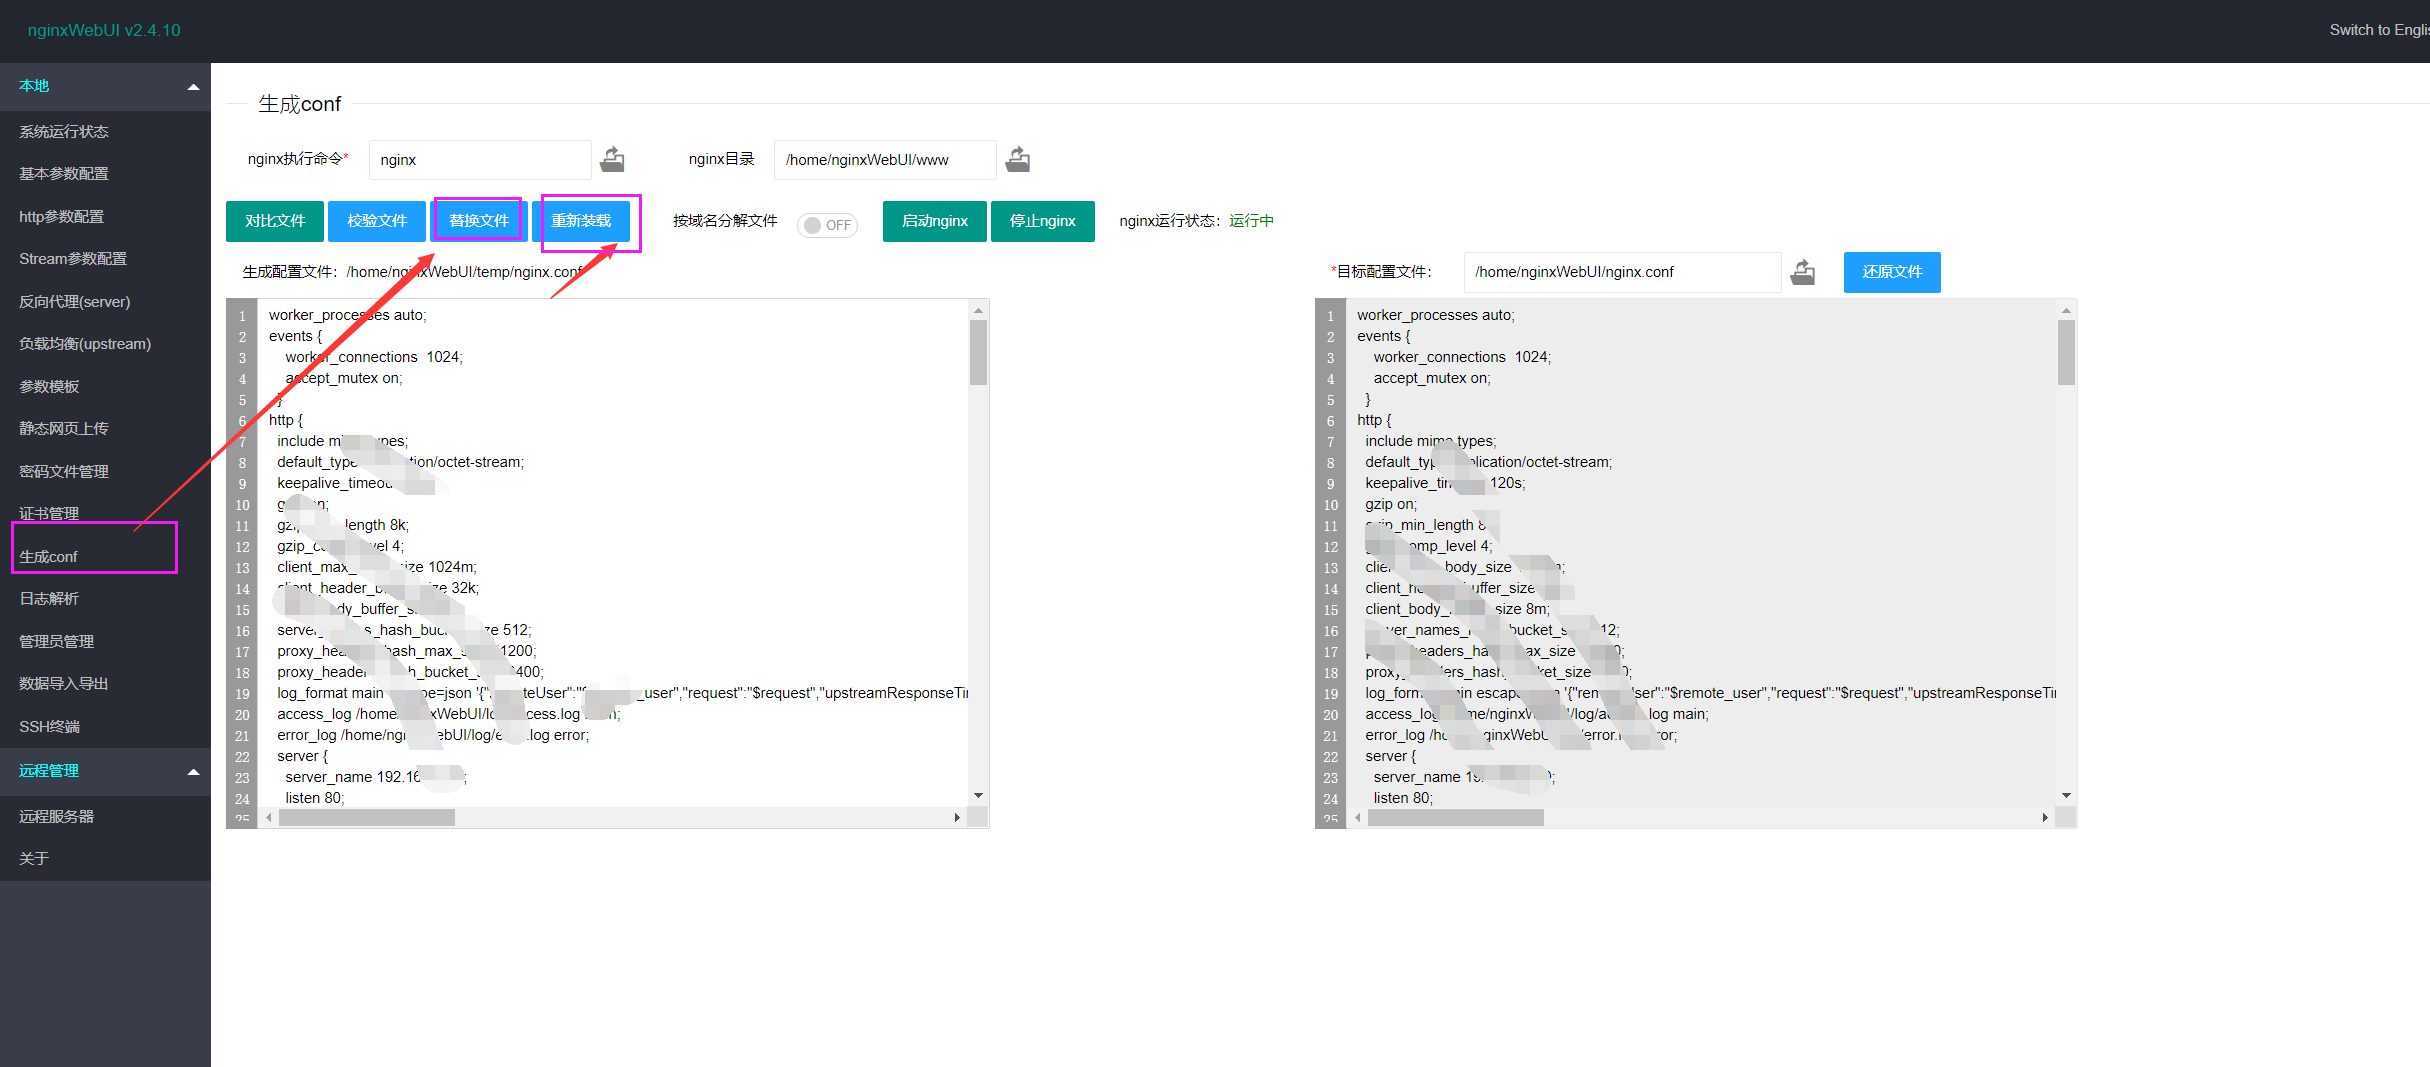Focus the nginx目录 input field
The height and width of the screenshot is (1067, 2430).
pos(885,160)
